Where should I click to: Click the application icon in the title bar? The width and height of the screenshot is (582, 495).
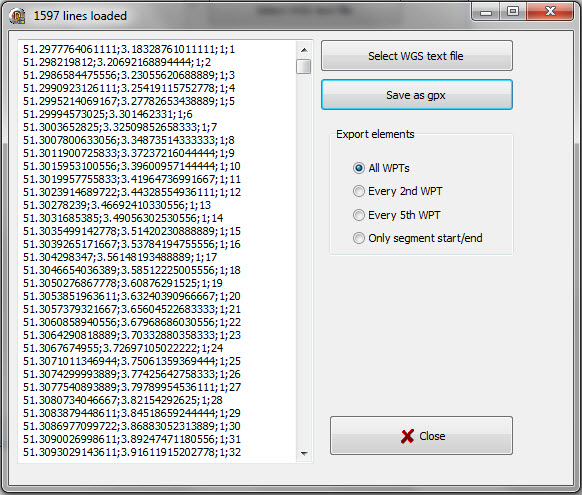[18, 16]
